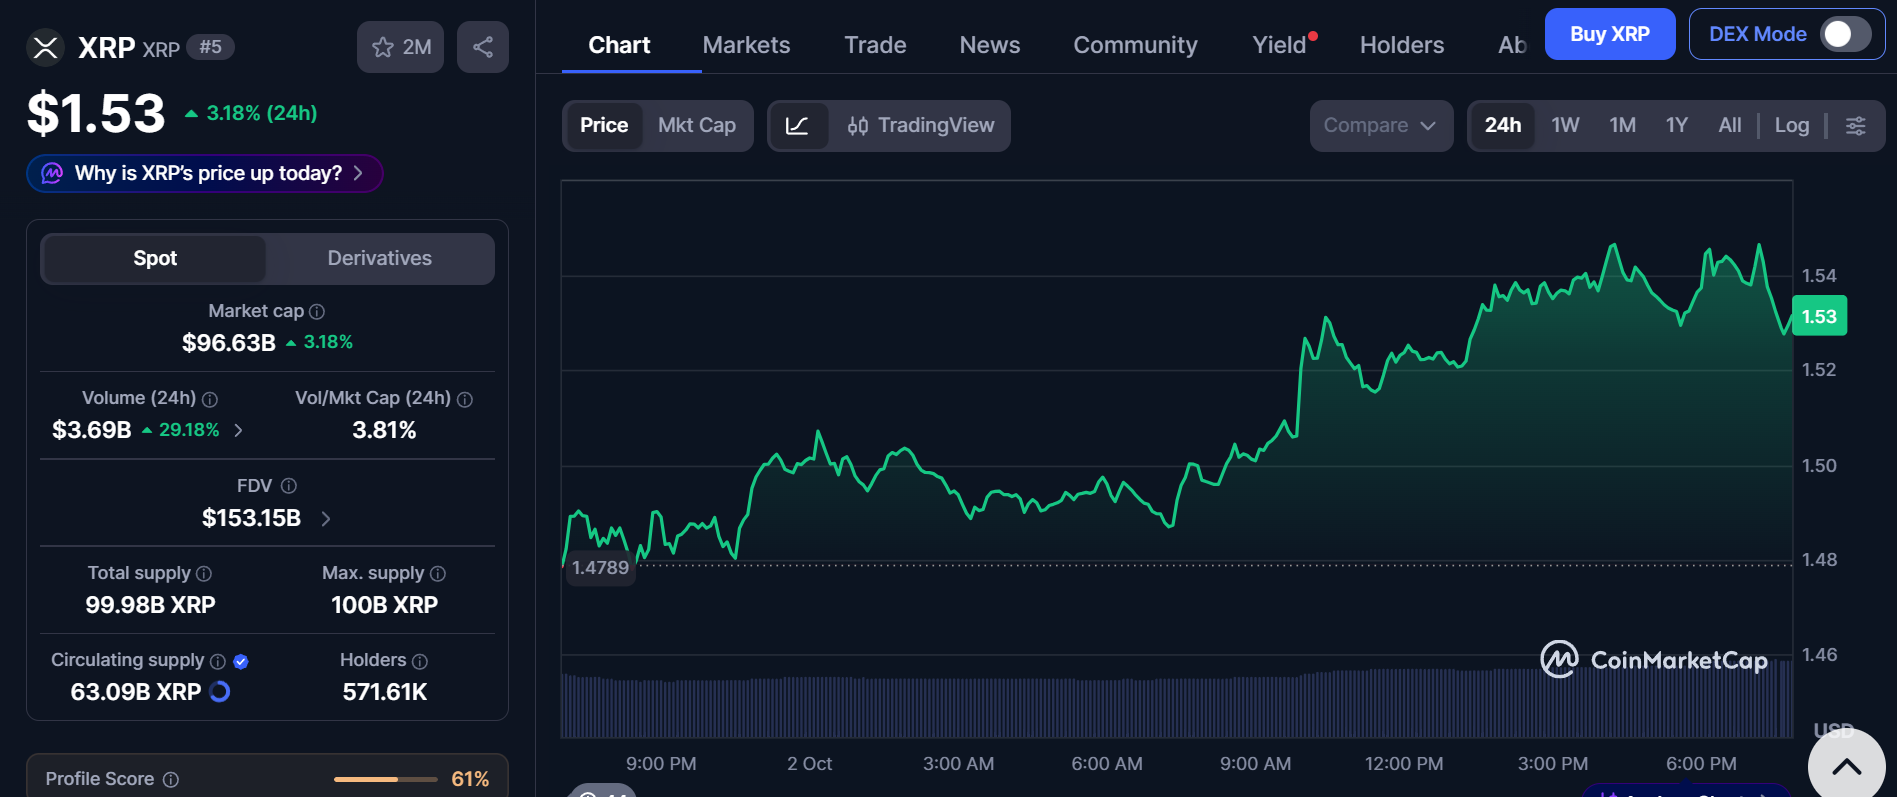Show Total supply info icon
This screenshot has height=797, width=1897.
click(204, 574)
